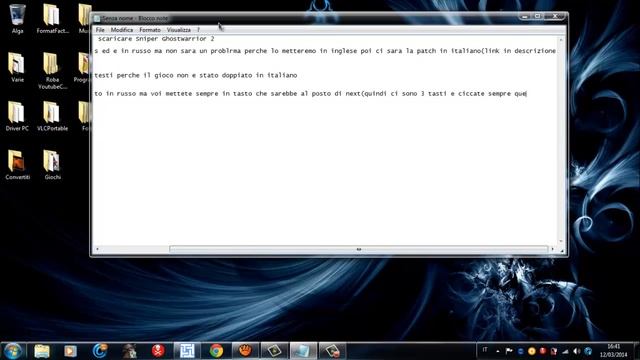Screen dimensions: 640x360
Task: Click text line 'scaricare sniper Ghostwarrior 2'
Action: point(156,39)
